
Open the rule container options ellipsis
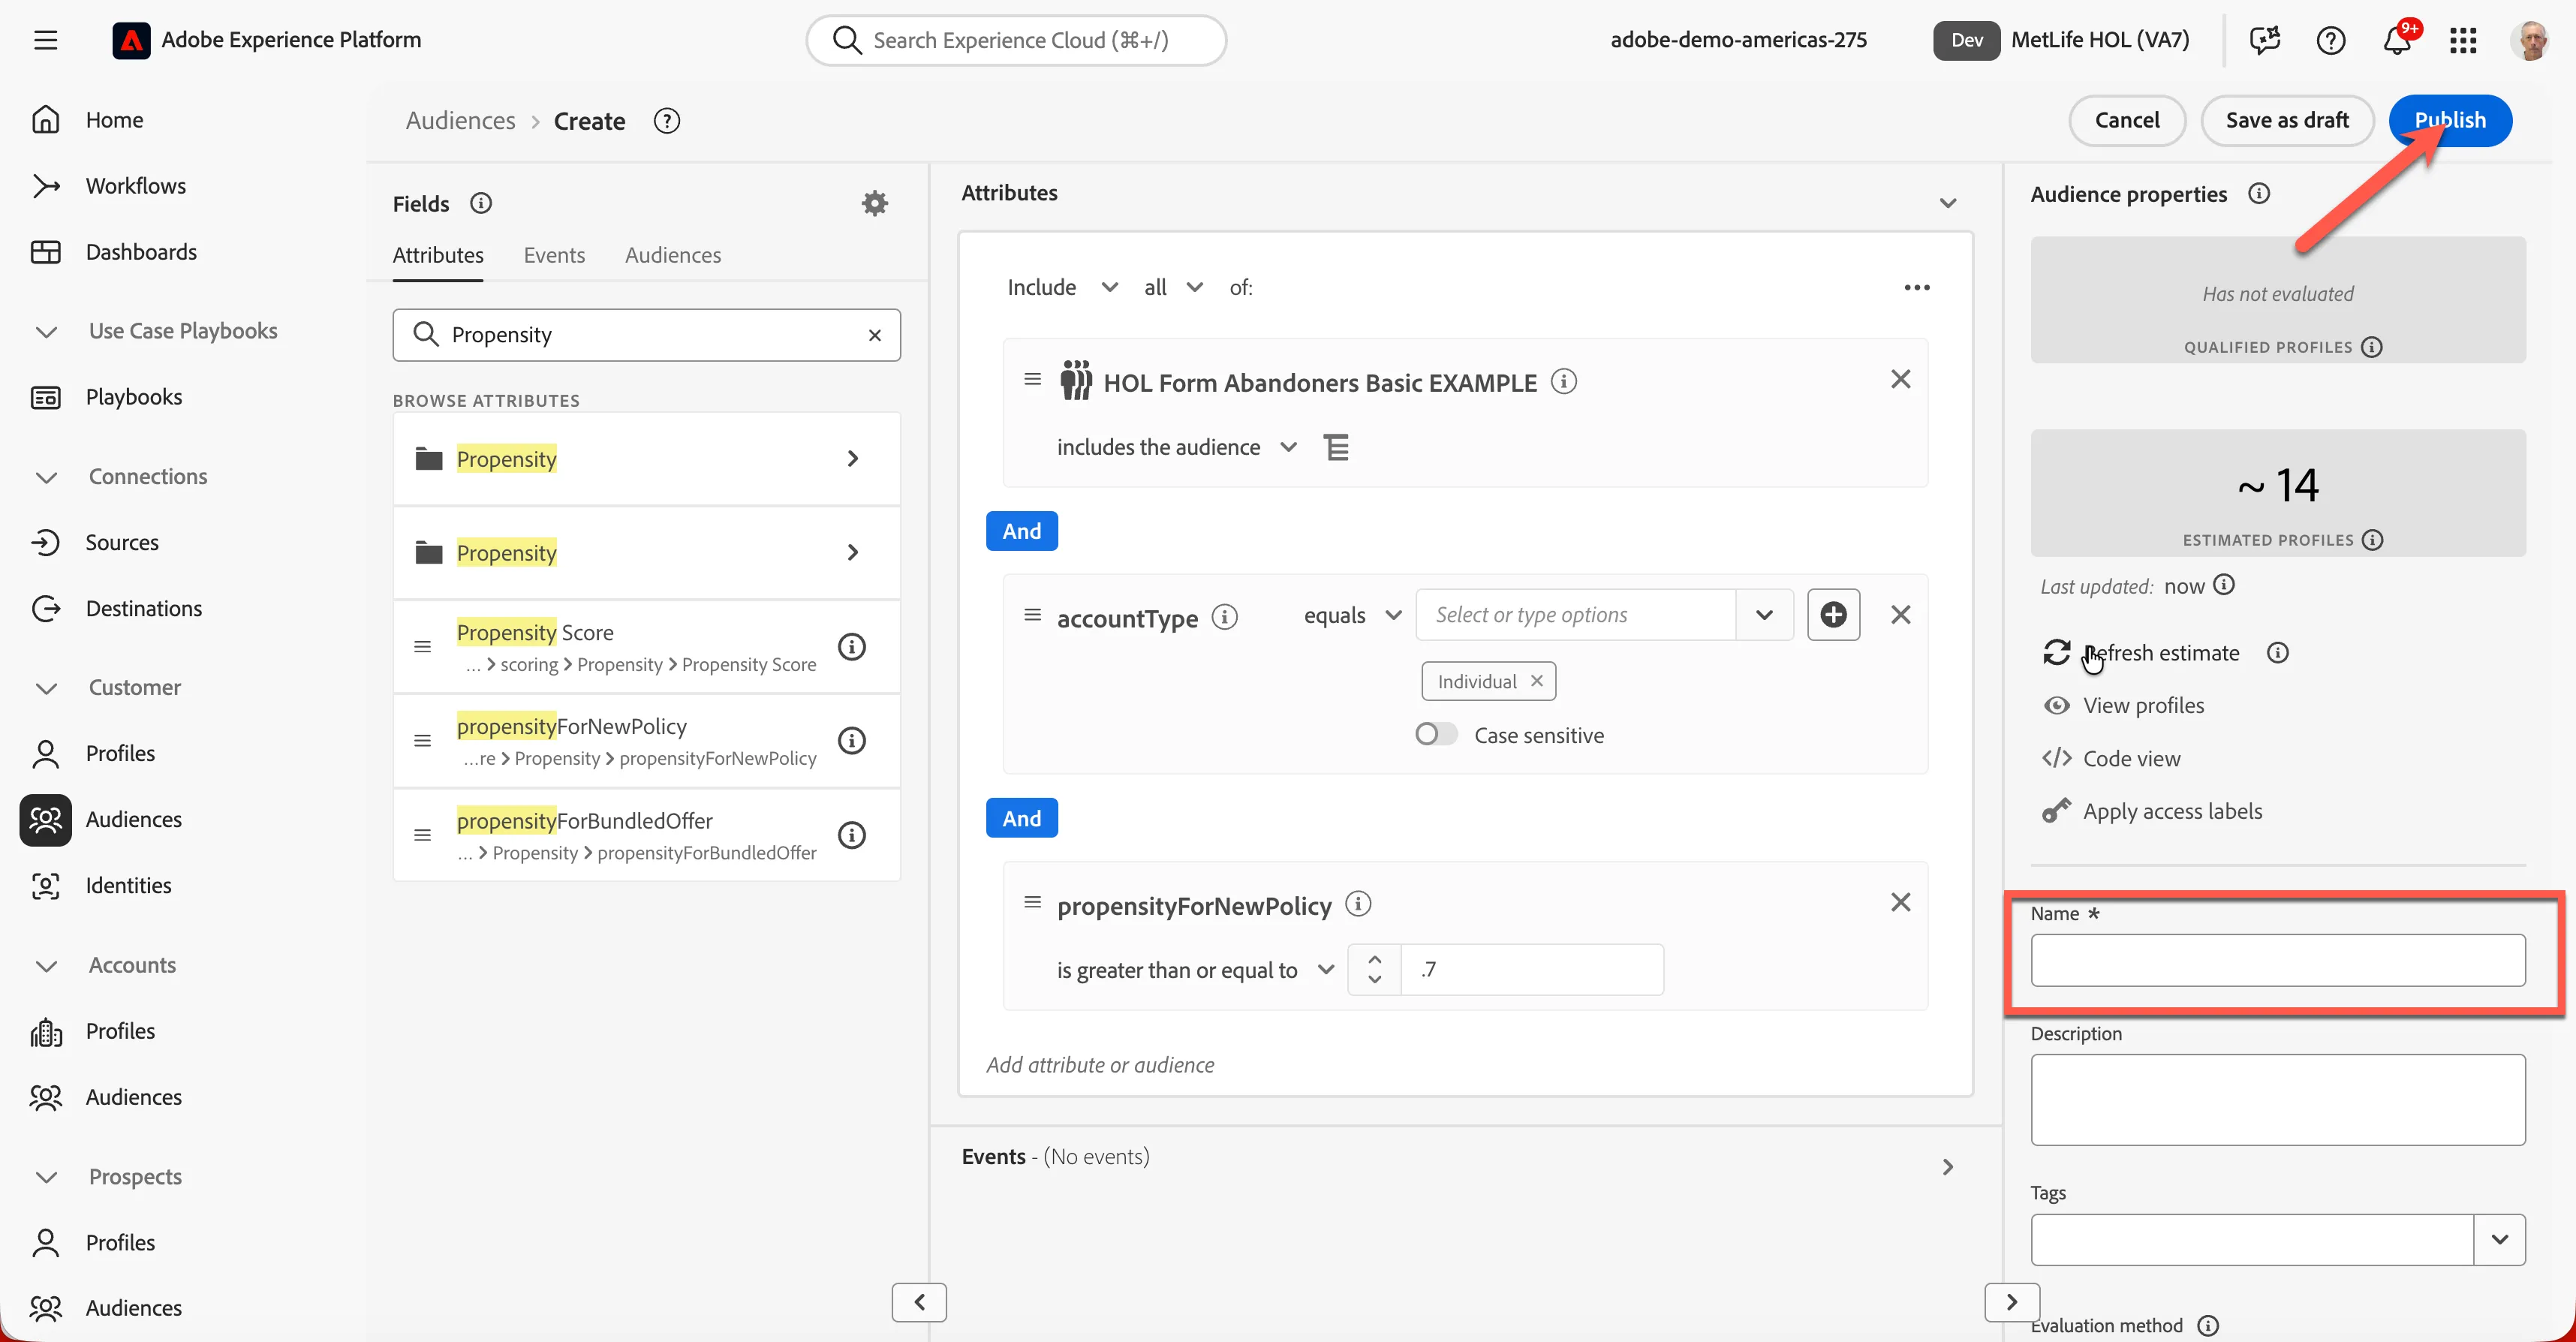[1917, 287]
